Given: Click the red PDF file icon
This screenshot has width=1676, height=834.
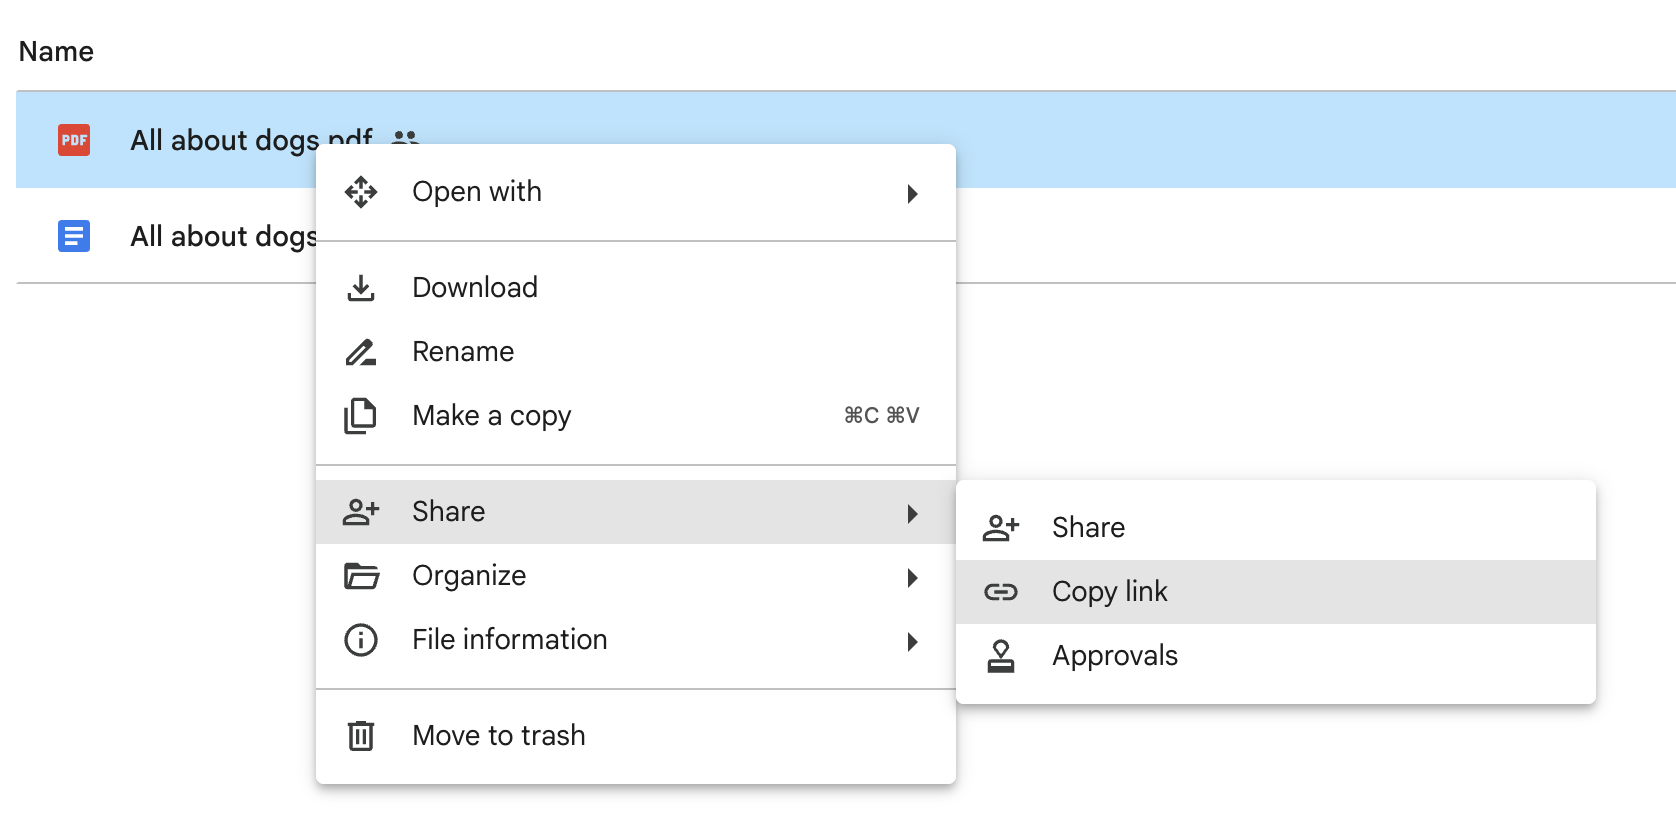Looking at the screenshot, I should point(74,140).
